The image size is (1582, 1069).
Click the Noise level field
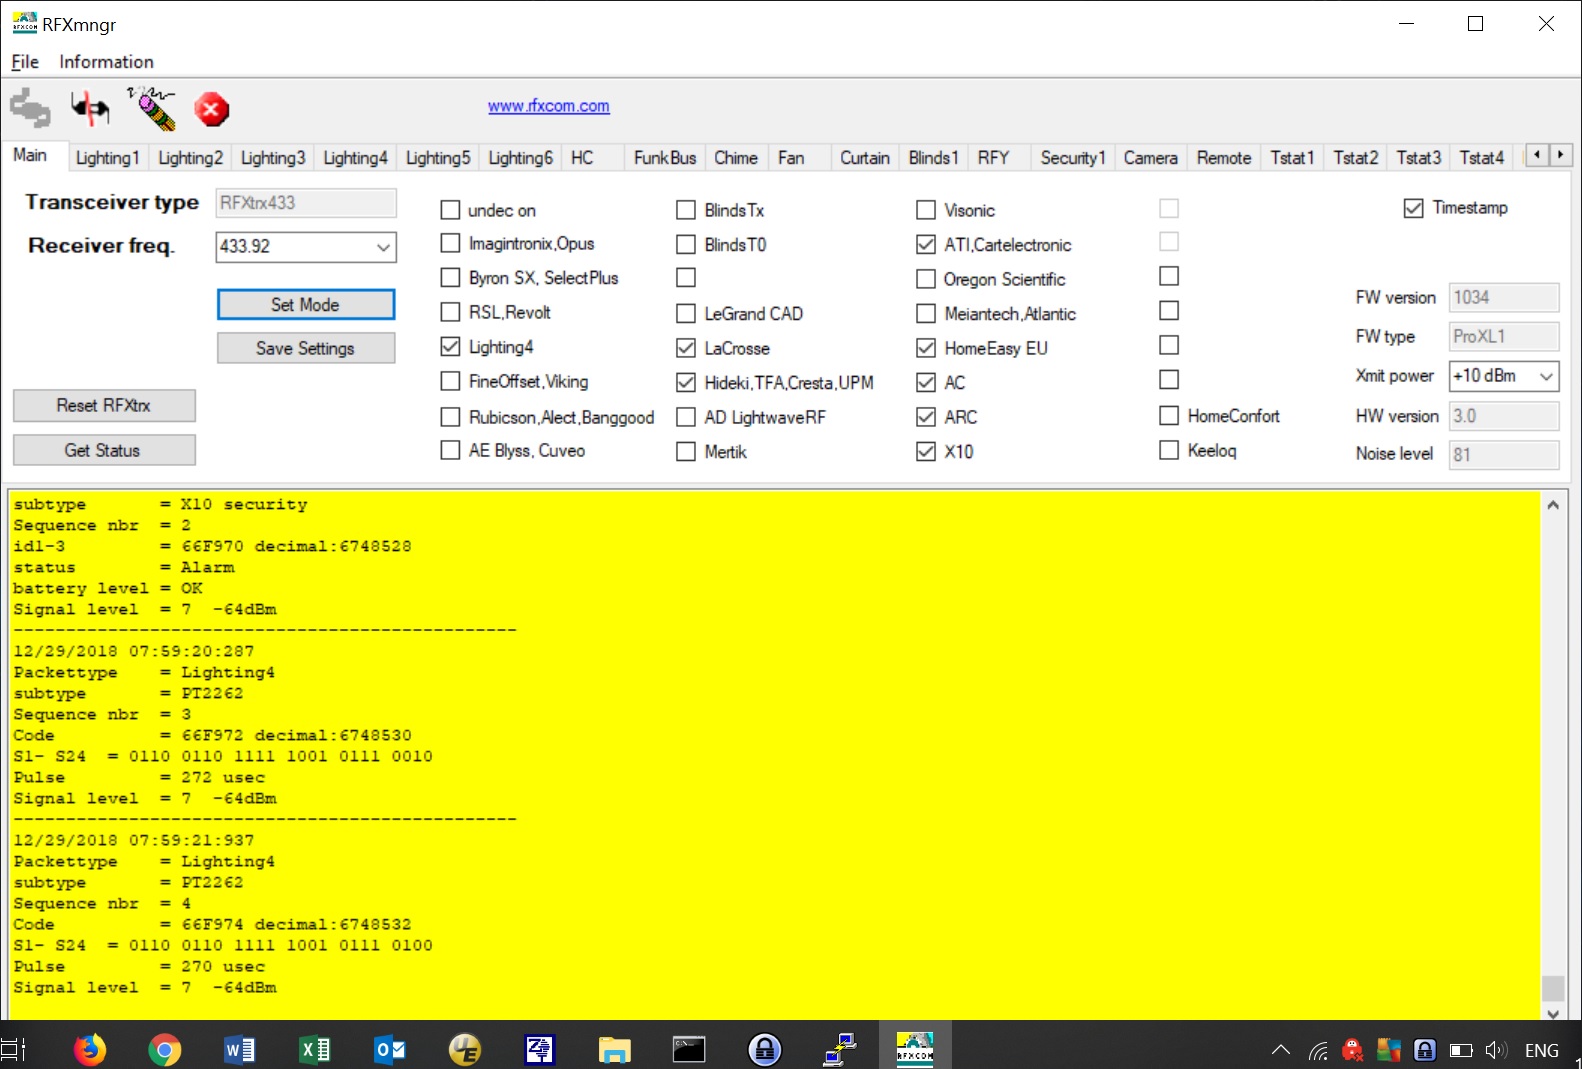coord(1503,454)
